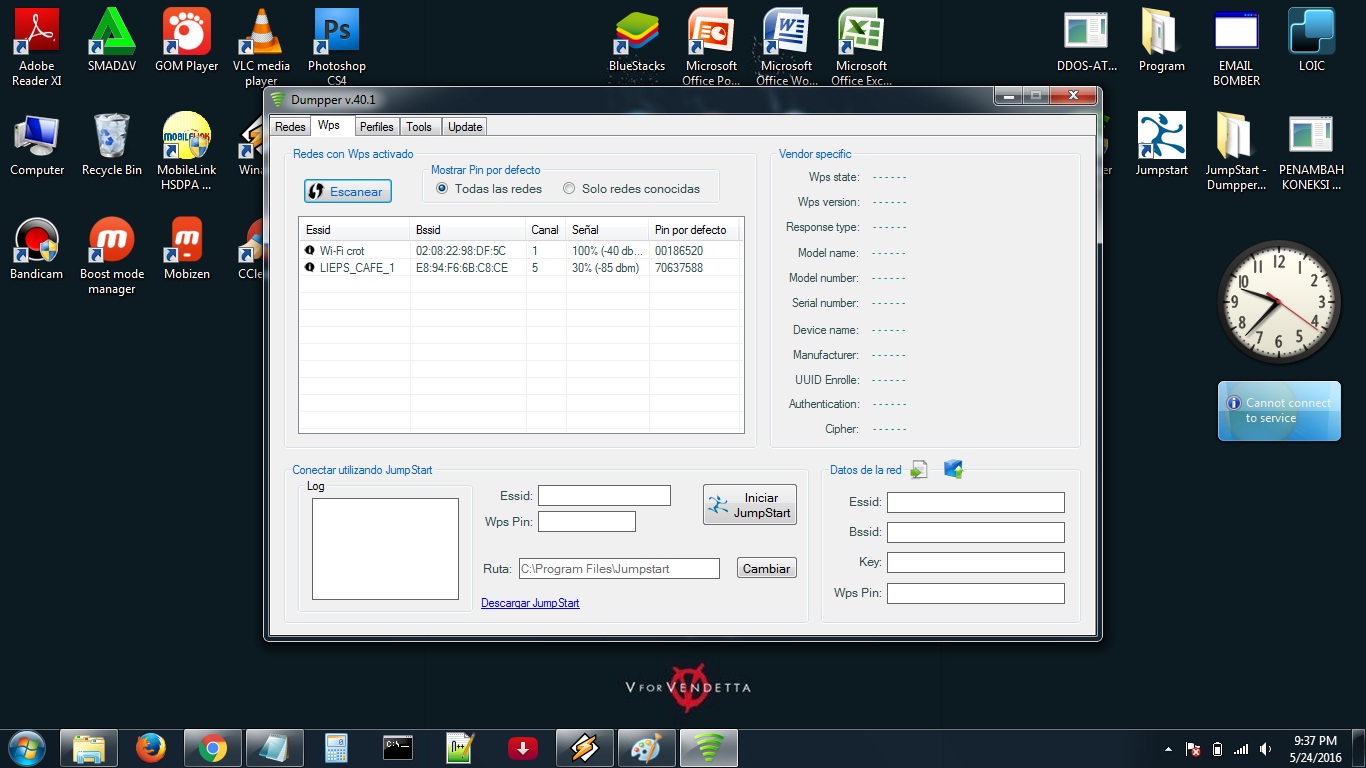Click BSSID E8:94:F6:6B:C8:CE
The height and width of the screenshot is (768, 1366).
coord(462,268)
